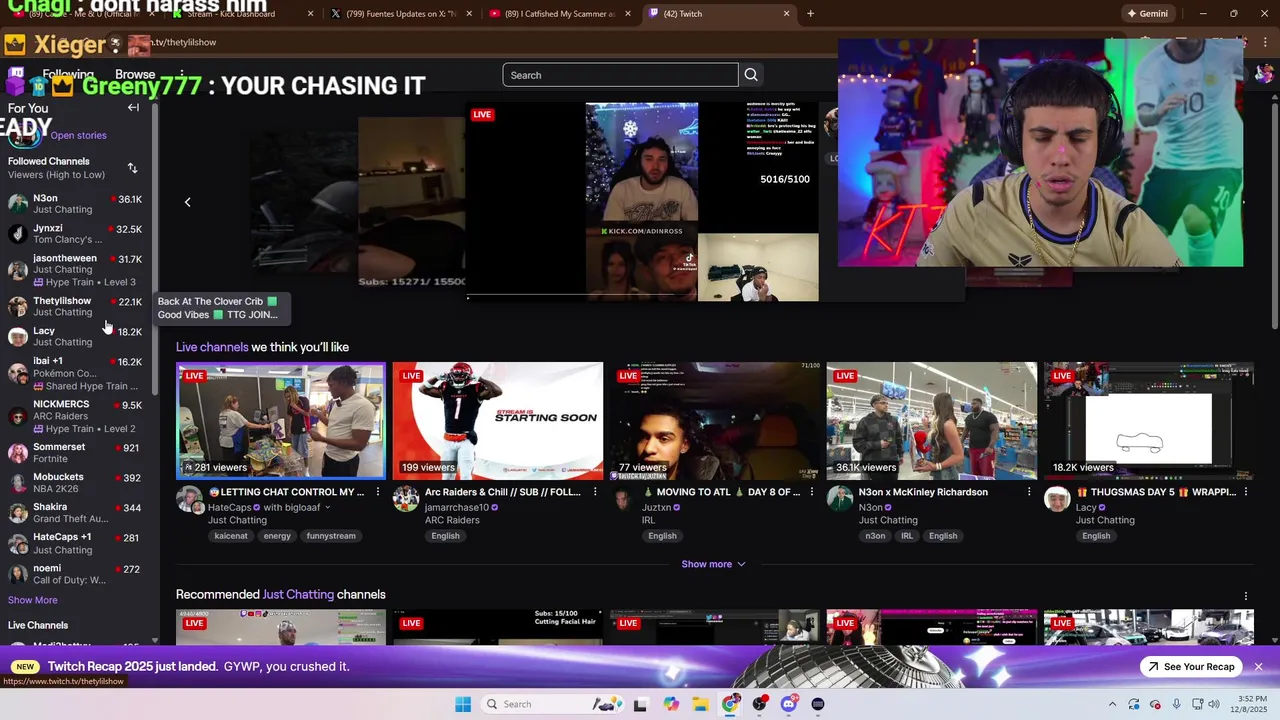
Task: Click into the Twitch search field
Action: [620, 75]
